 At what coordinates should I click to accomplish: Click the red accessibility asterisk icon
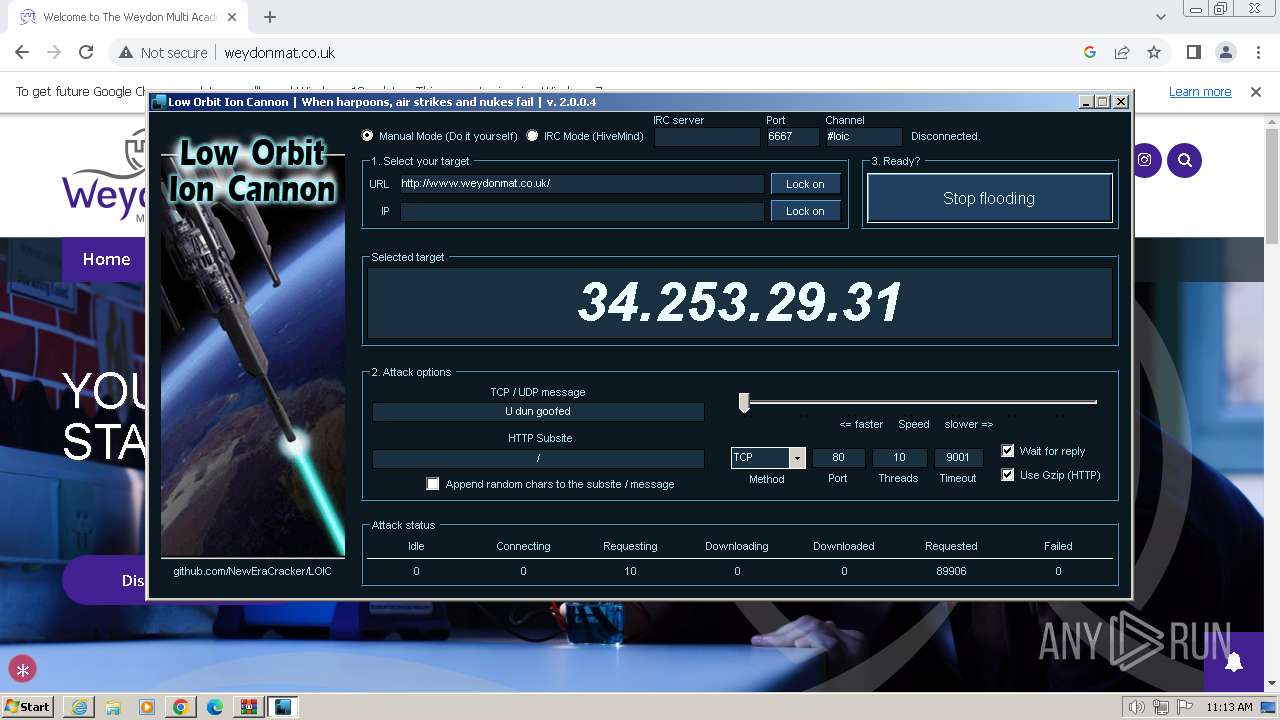click(x=23, y=671)
